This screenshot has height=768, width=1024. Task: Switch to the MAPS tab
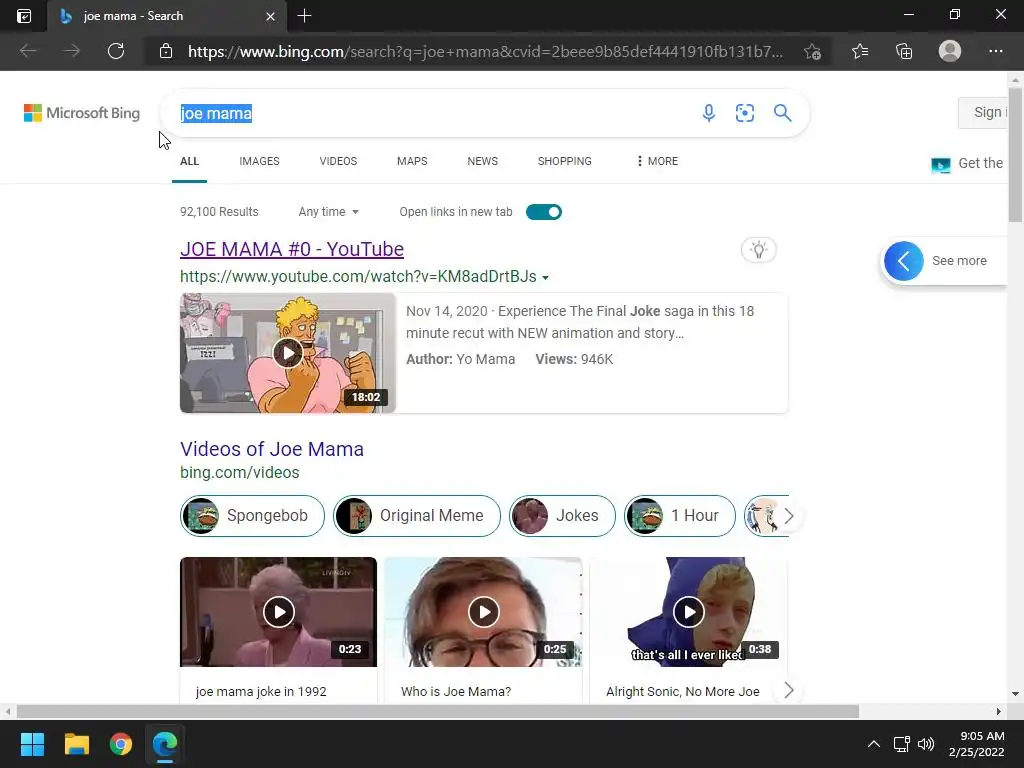click(x=412, y=161)
